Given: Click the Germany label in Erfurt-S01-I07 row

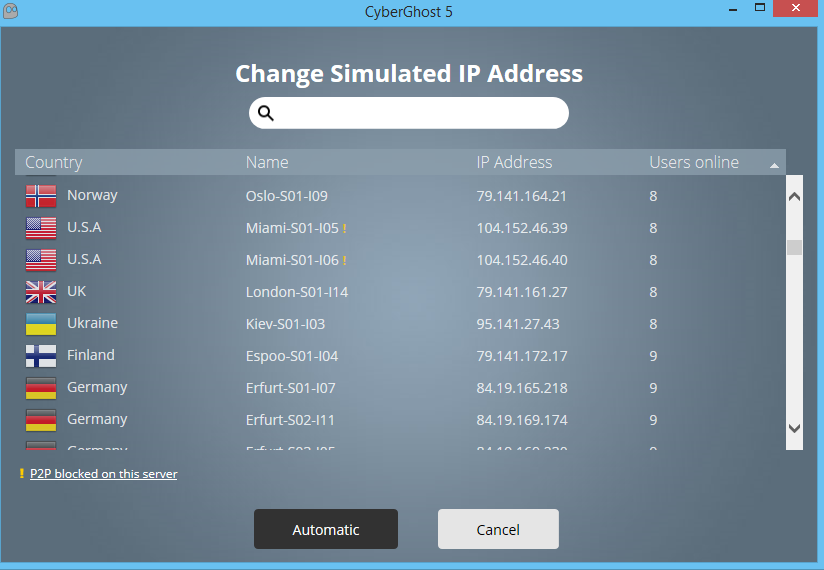Looking at the screenshot, I should pyautogui.click(x=97, y=388).
